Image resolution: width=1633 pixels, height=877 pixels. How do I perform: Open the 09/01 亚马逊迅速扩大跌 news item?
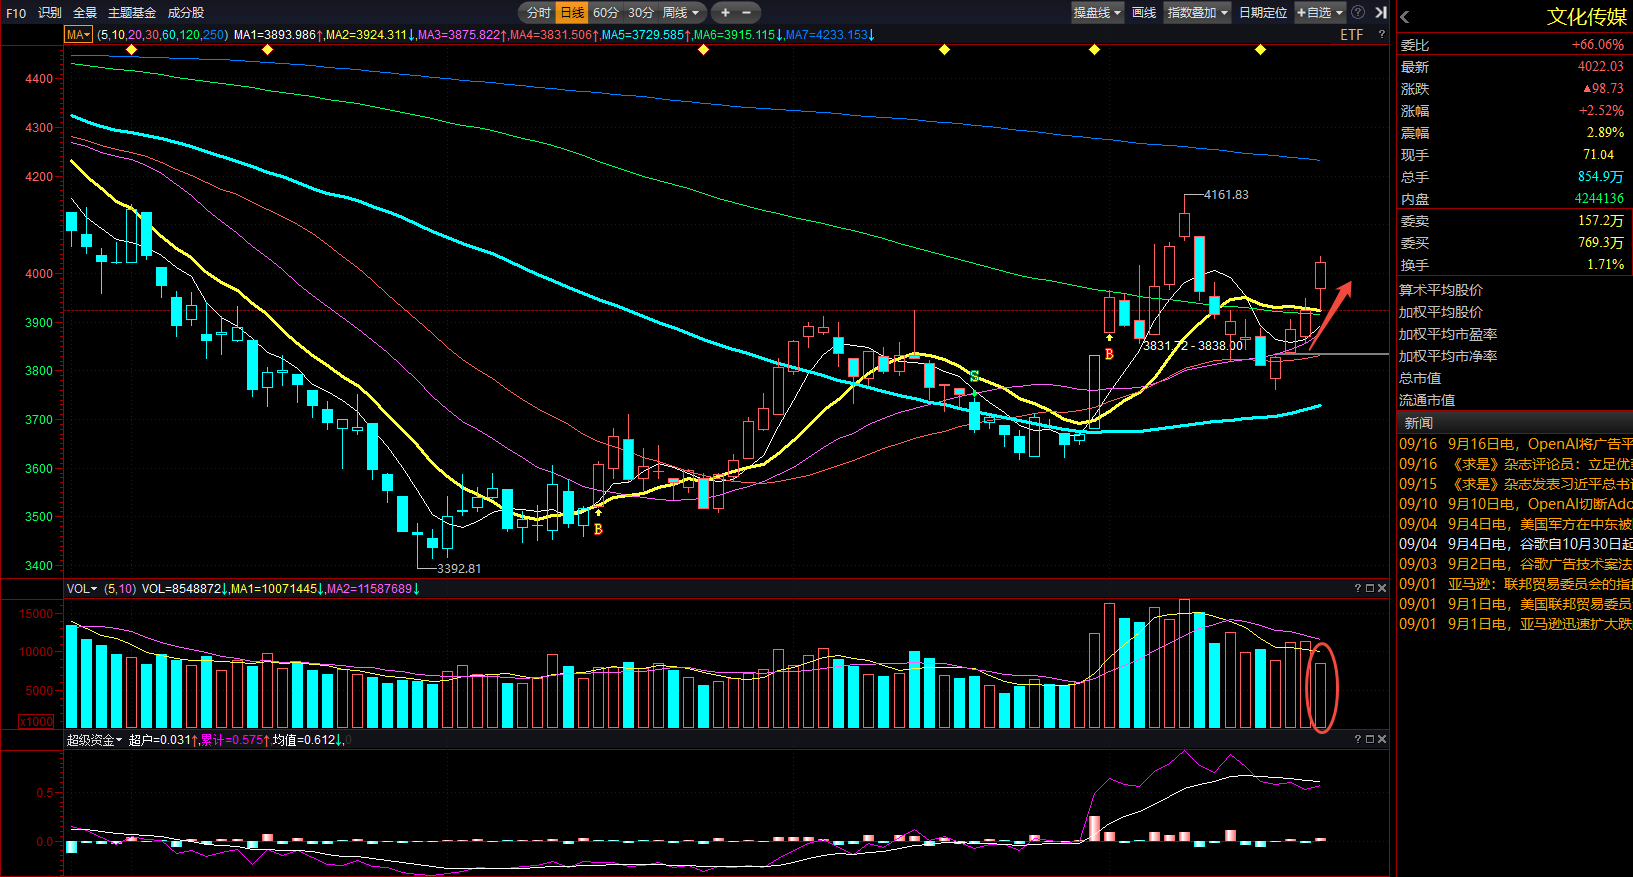(1515, 624)
